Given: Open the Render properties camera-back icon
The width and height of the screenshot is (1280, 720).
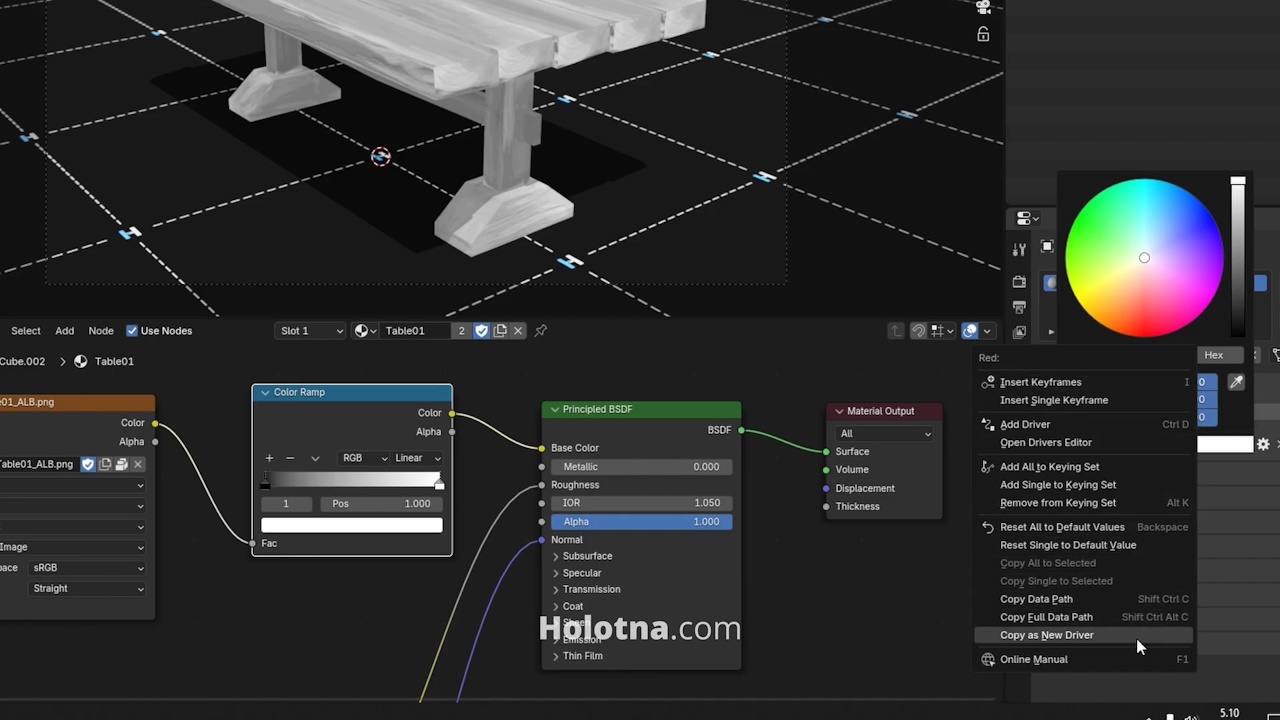Looking at the screenshot, I should [x=1019, y=282].
